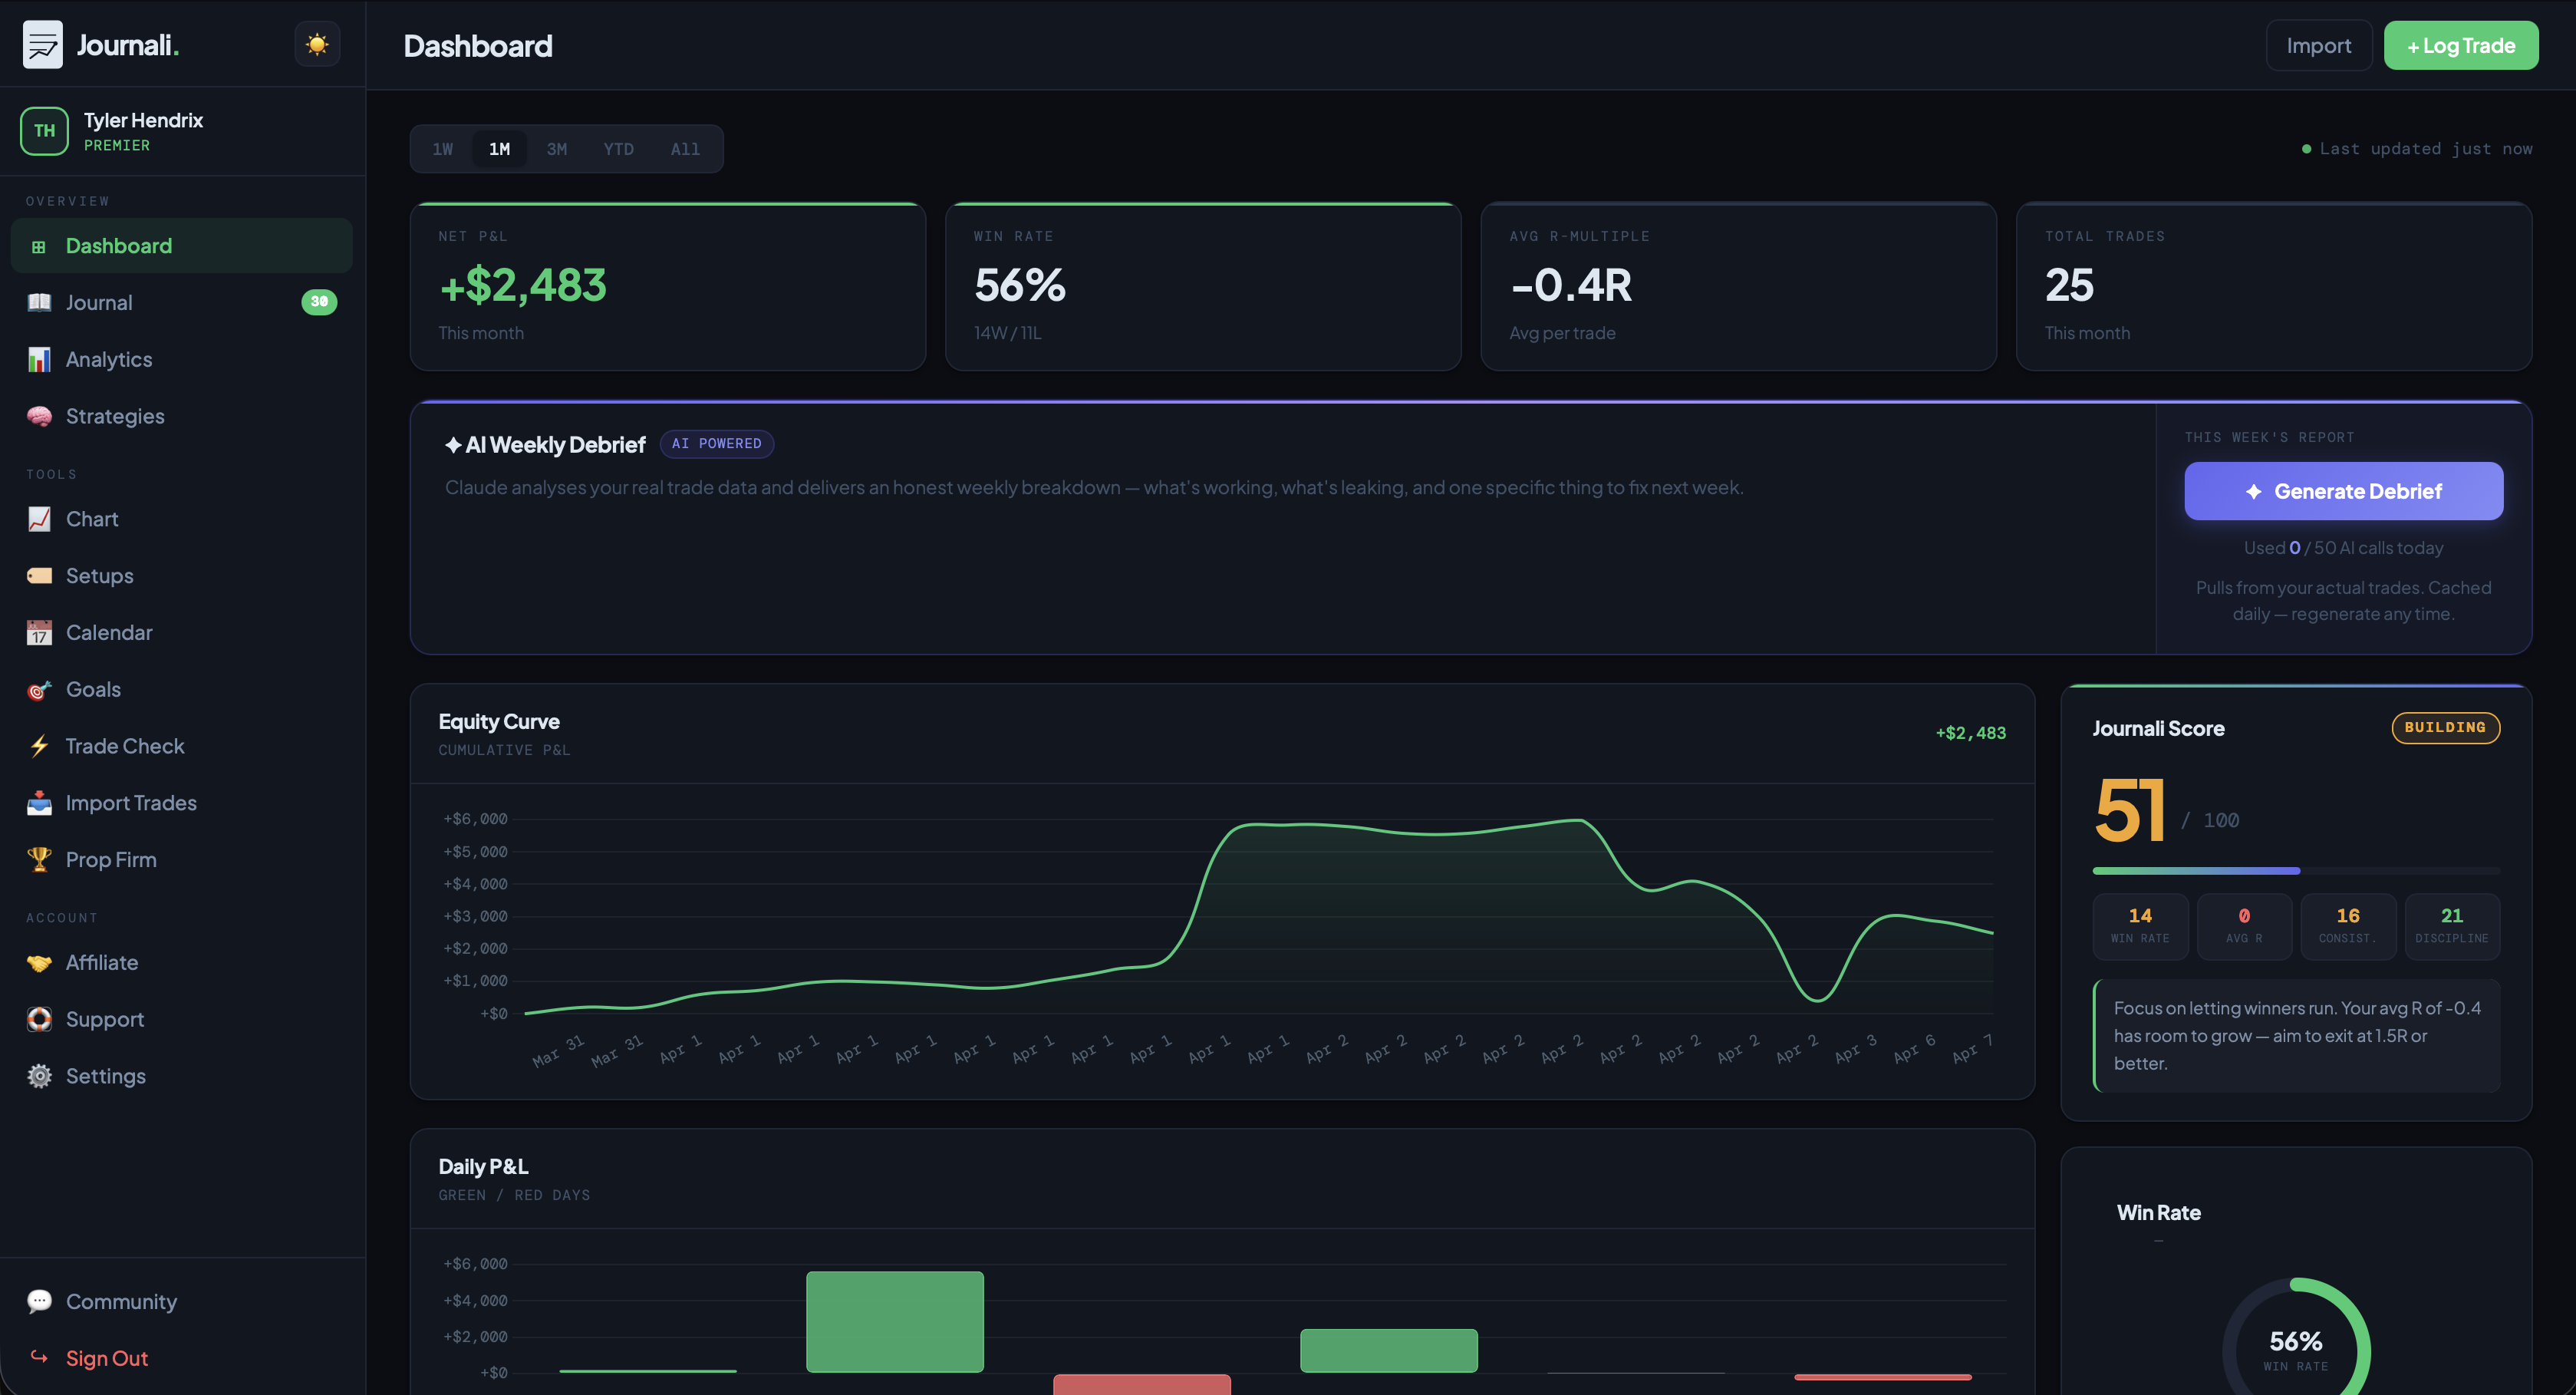The image size is (2576, 1395).
Task: Select the YTD time range
Action: pyautogui.click(x=618, y=149)
